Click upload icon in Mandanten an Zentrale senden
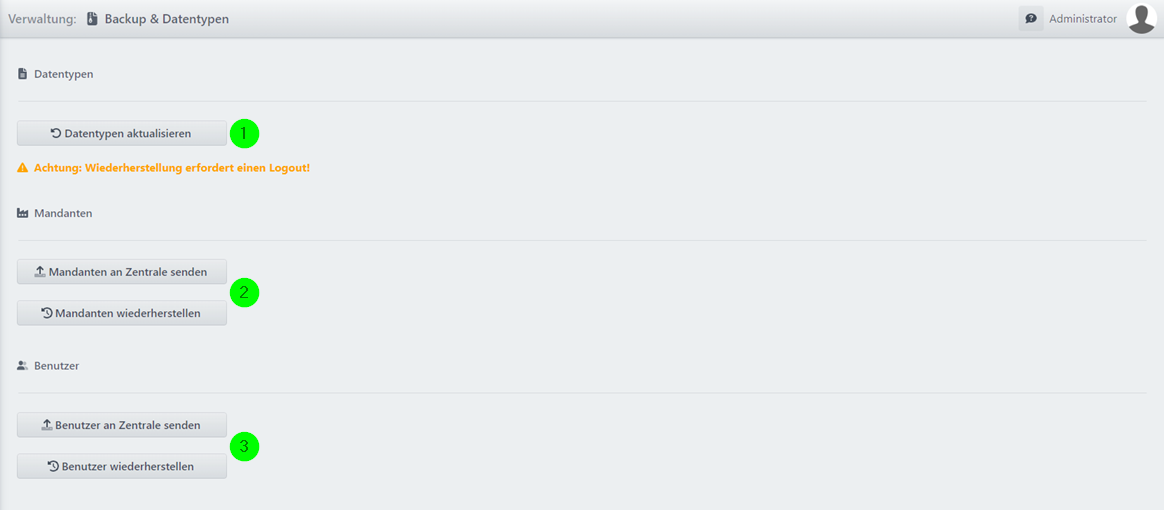This screenshot has height=510, width=1164. 40,272
